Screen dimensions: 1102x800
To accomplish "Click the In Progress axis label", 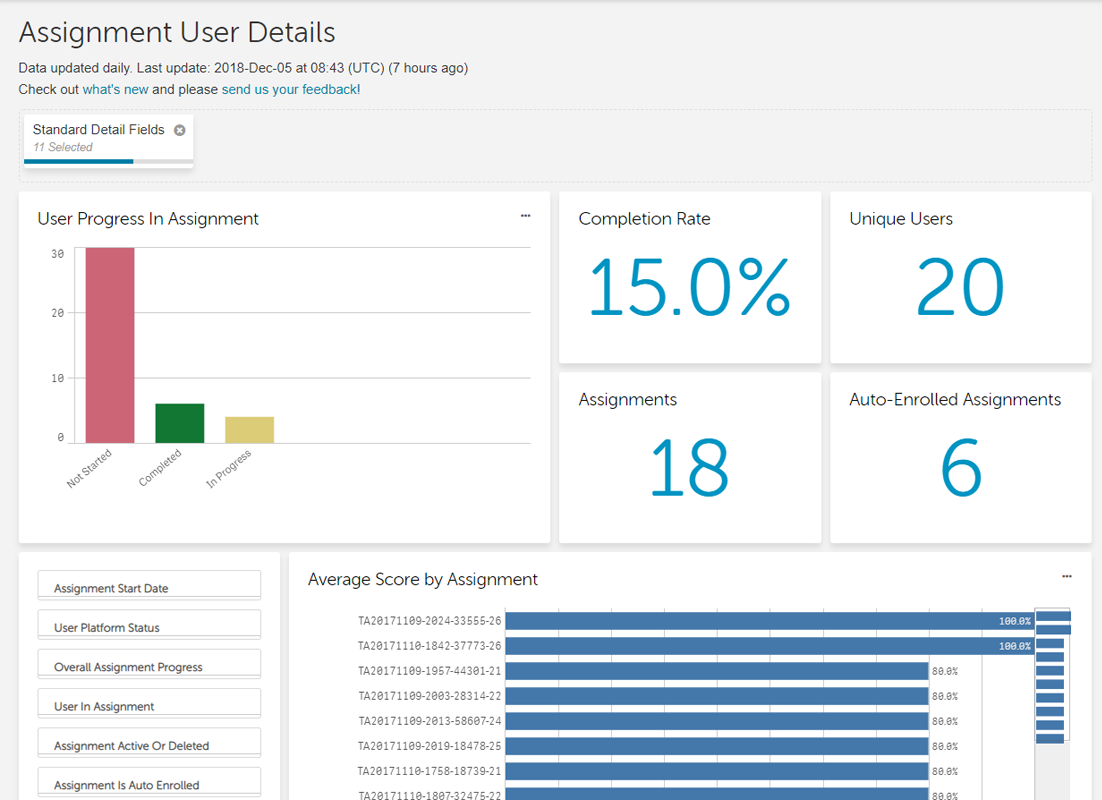I will (x=228, y=469).
